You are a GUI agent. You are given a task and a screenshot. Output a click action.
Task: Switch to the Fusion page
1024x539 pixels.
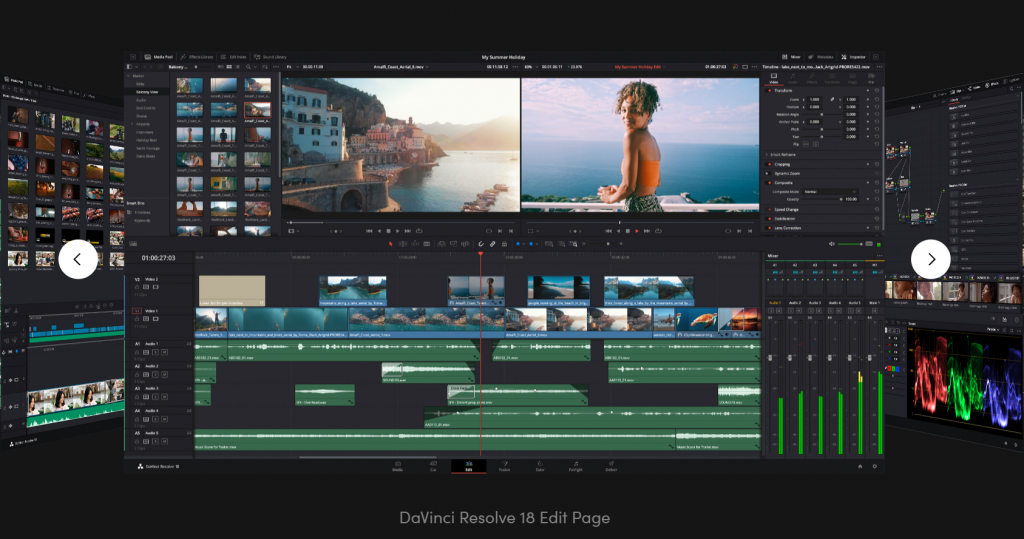(x=504, y=466)
